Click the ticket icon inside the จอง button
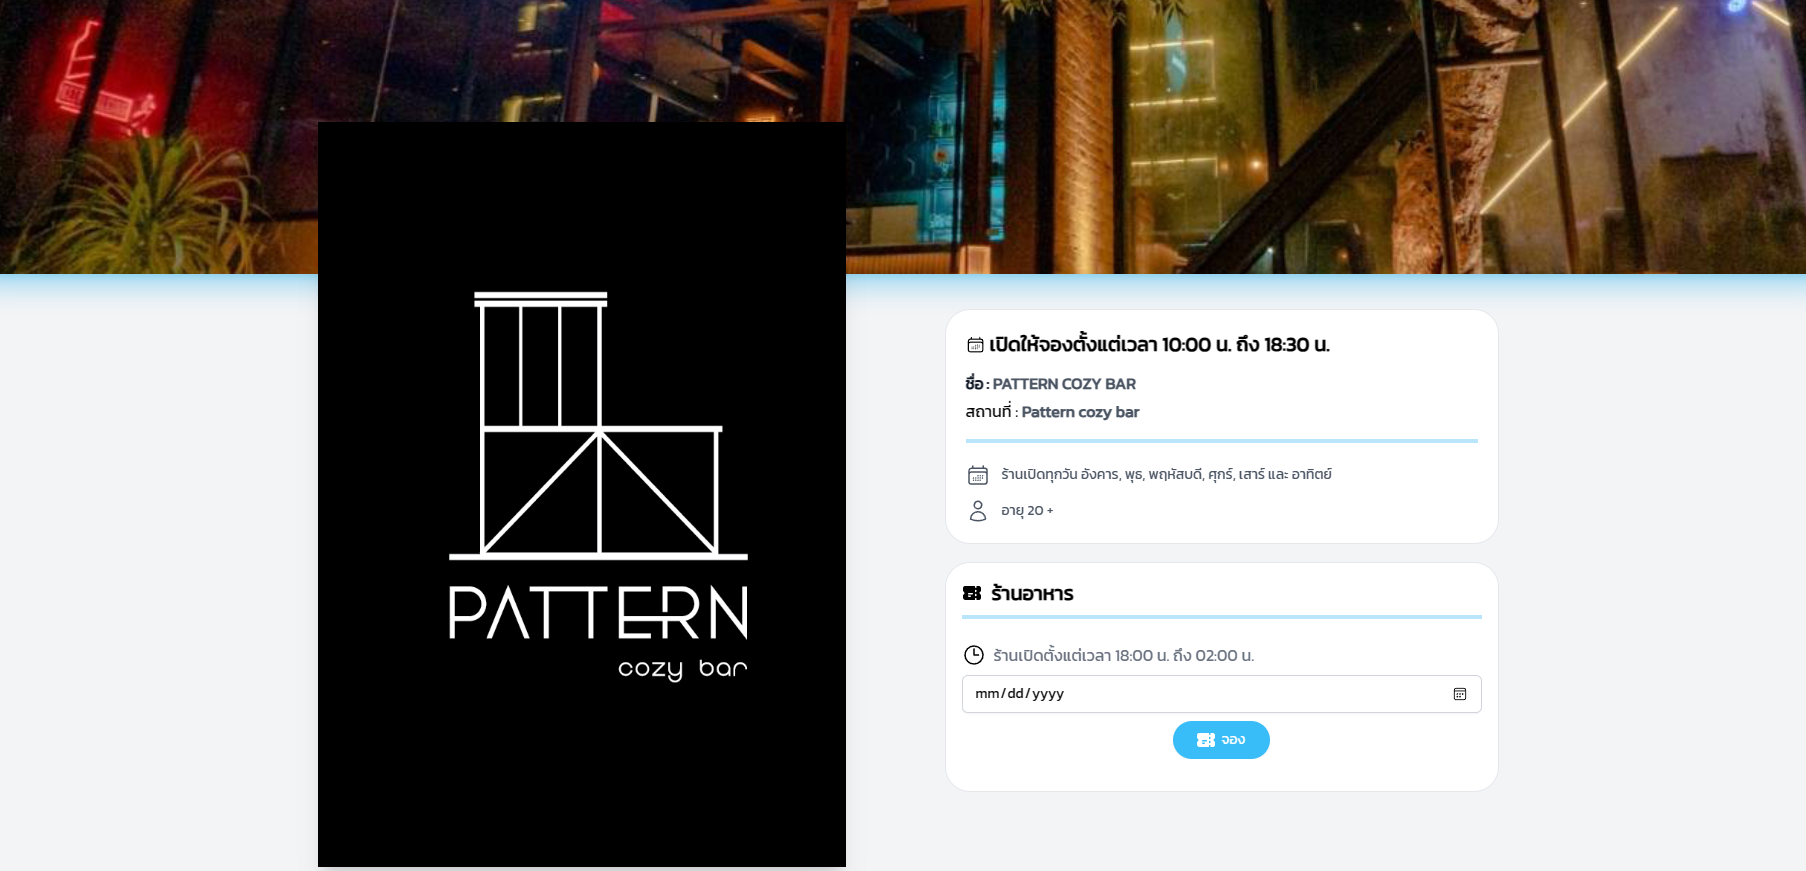1806x871 pixels. (x=1206, y=740)
